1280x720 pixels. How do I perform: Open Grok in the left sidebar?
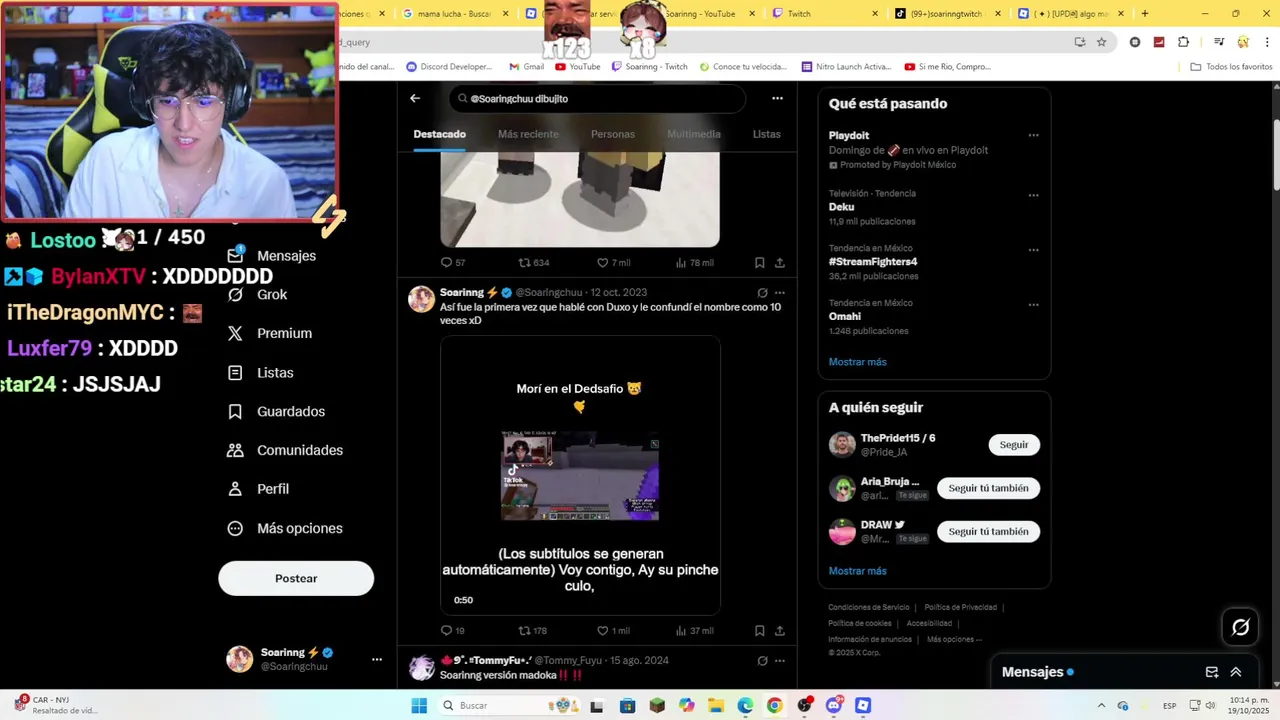point(257,295)
